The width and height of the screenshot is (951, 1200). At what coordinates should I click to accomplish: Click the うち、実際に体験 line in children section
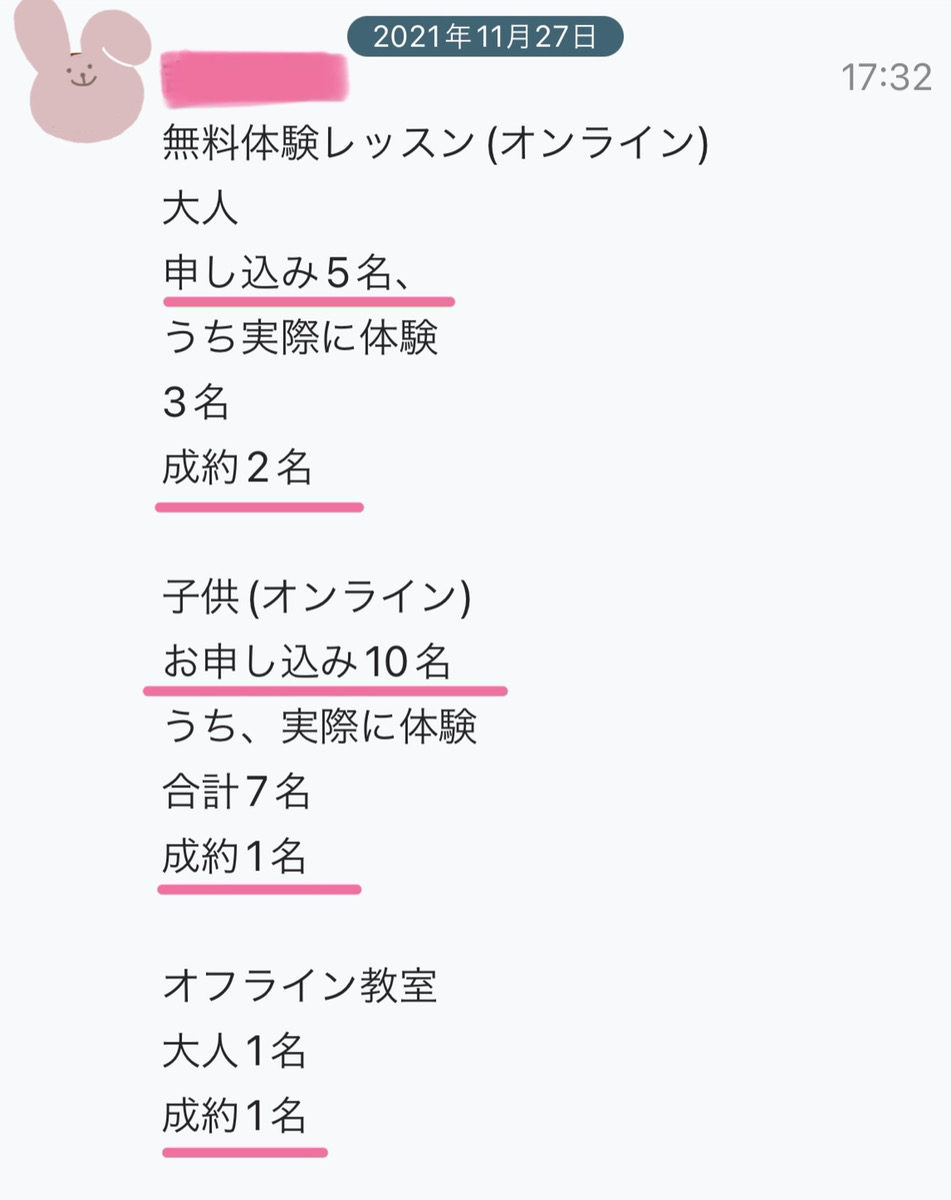pyautogui.click(x=320, y=727)
